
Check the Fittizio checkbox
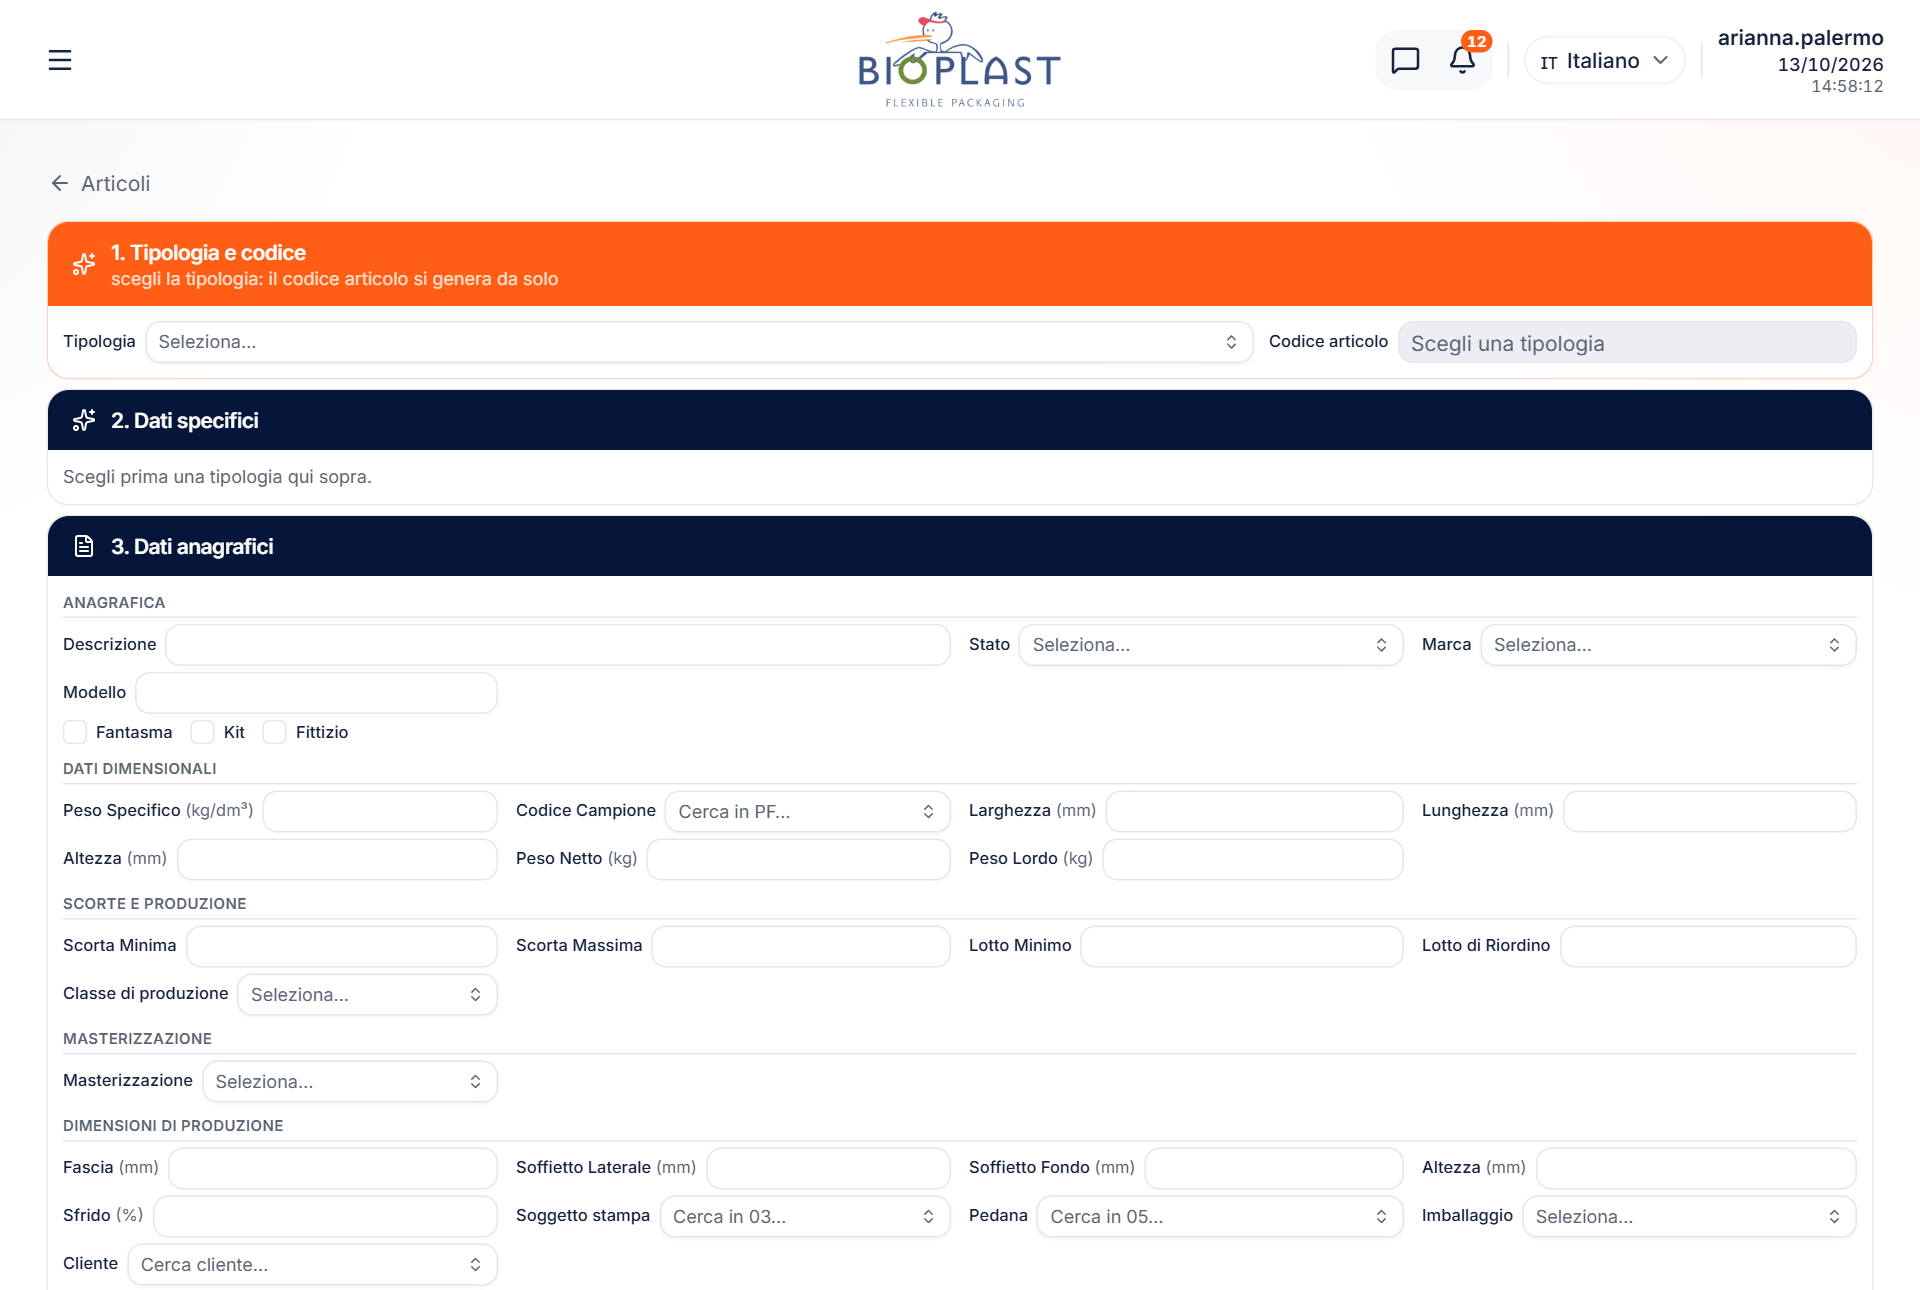pyautogui.click(x=275, y=732)
